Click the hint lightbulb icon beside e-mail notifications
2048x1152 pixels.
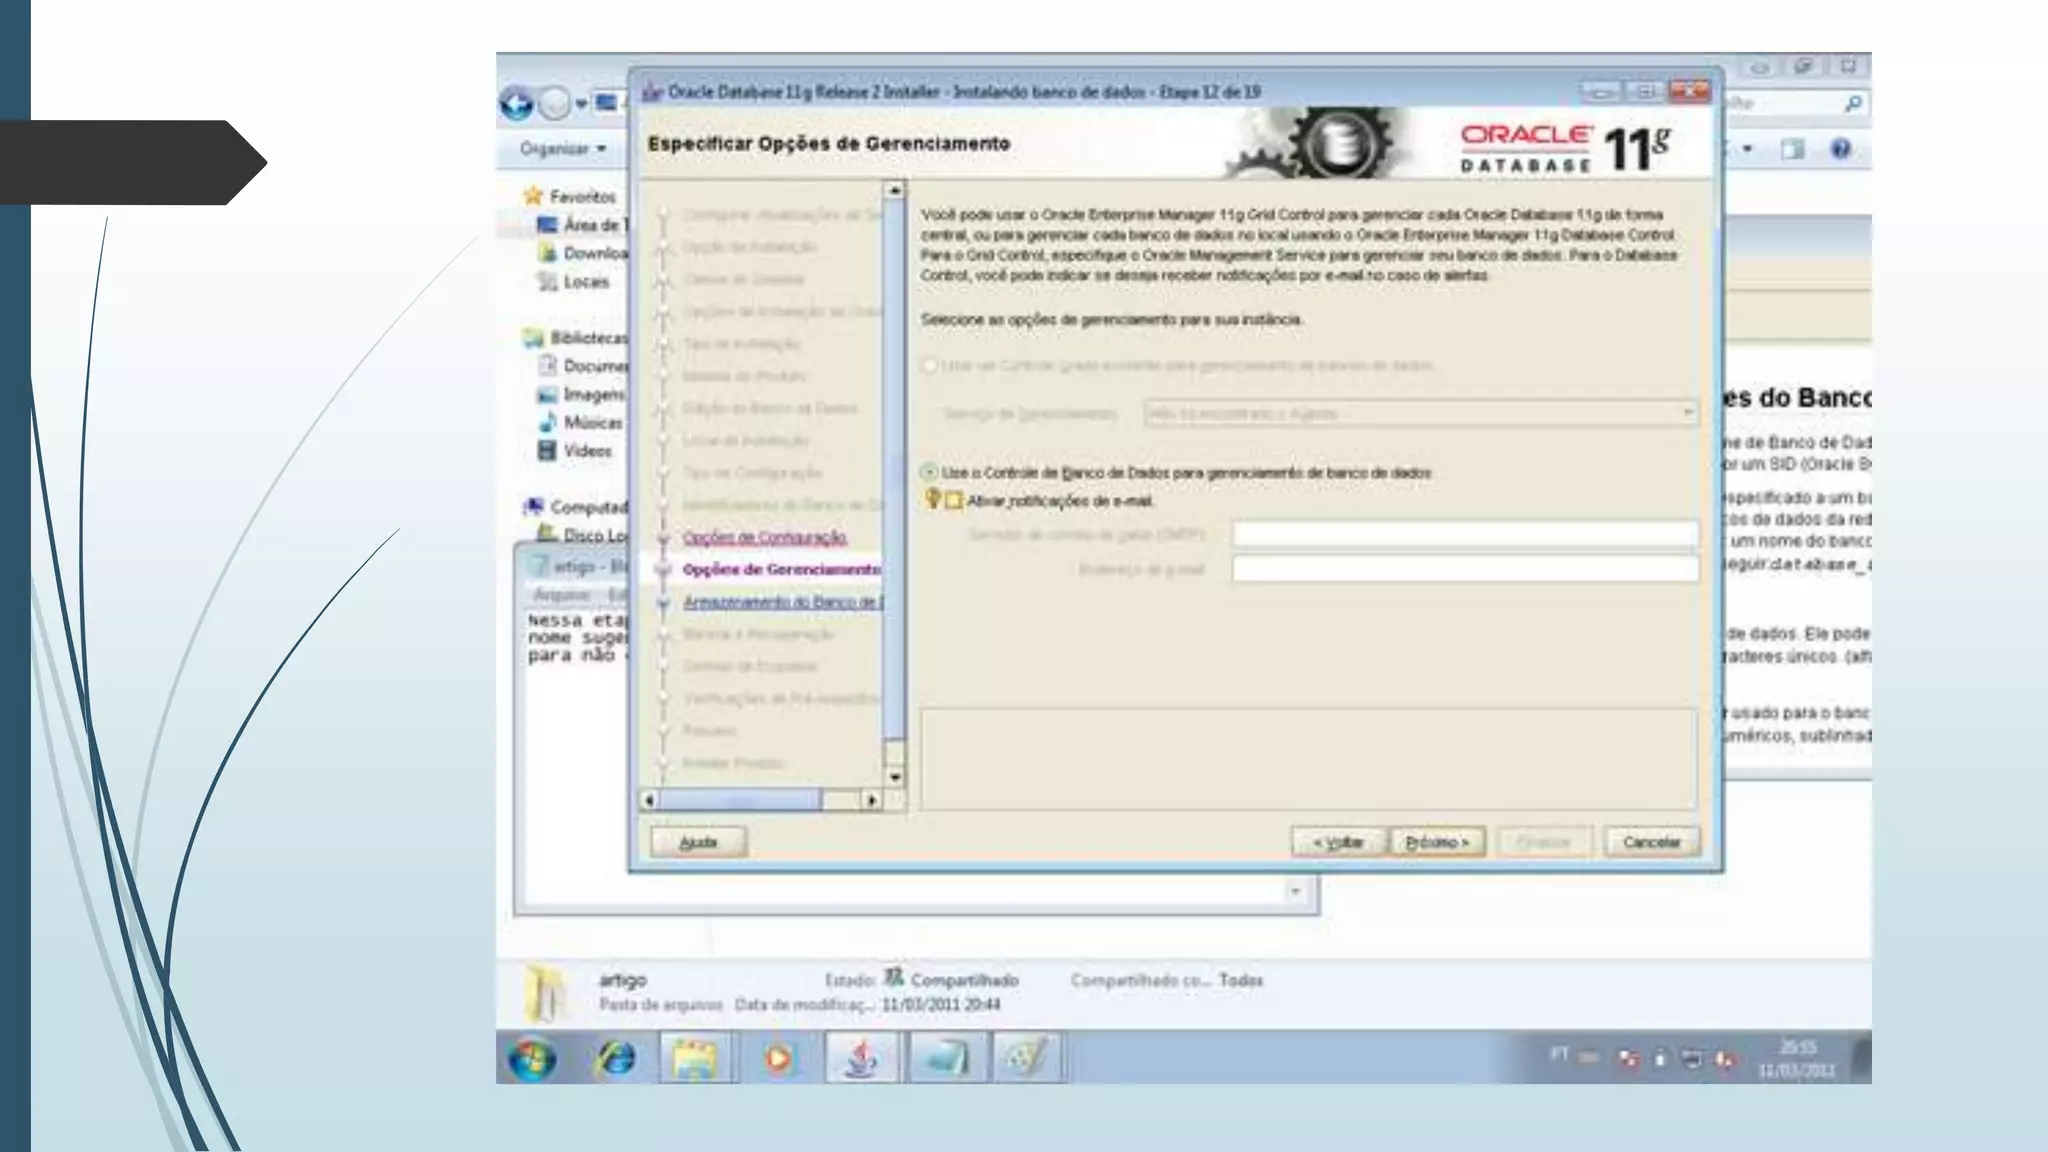932,499
